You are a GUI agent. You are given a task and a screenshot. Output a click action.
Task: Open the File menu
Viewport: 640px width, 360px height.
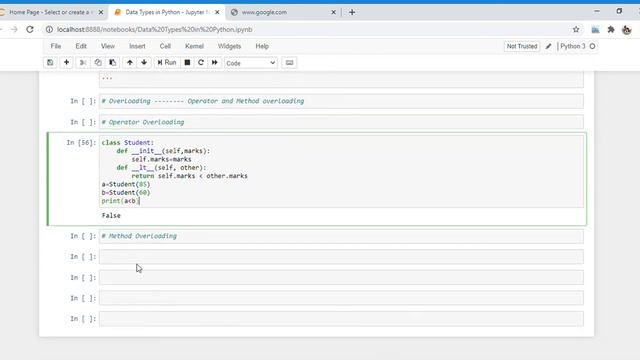(x=56, y=47)
